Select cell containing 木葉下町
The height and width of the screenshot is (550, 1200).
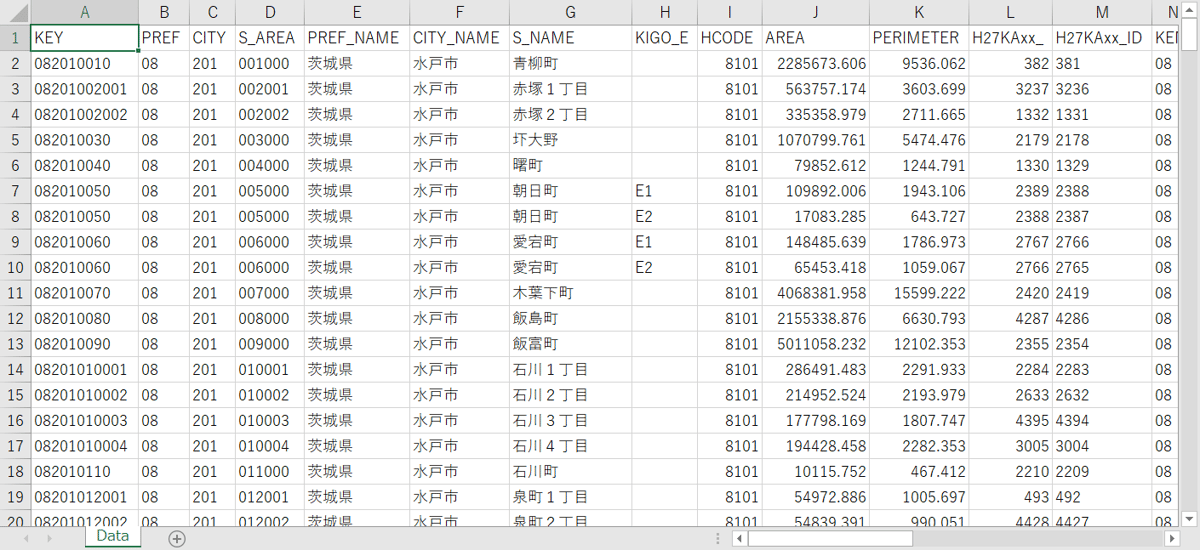[570, 293]
